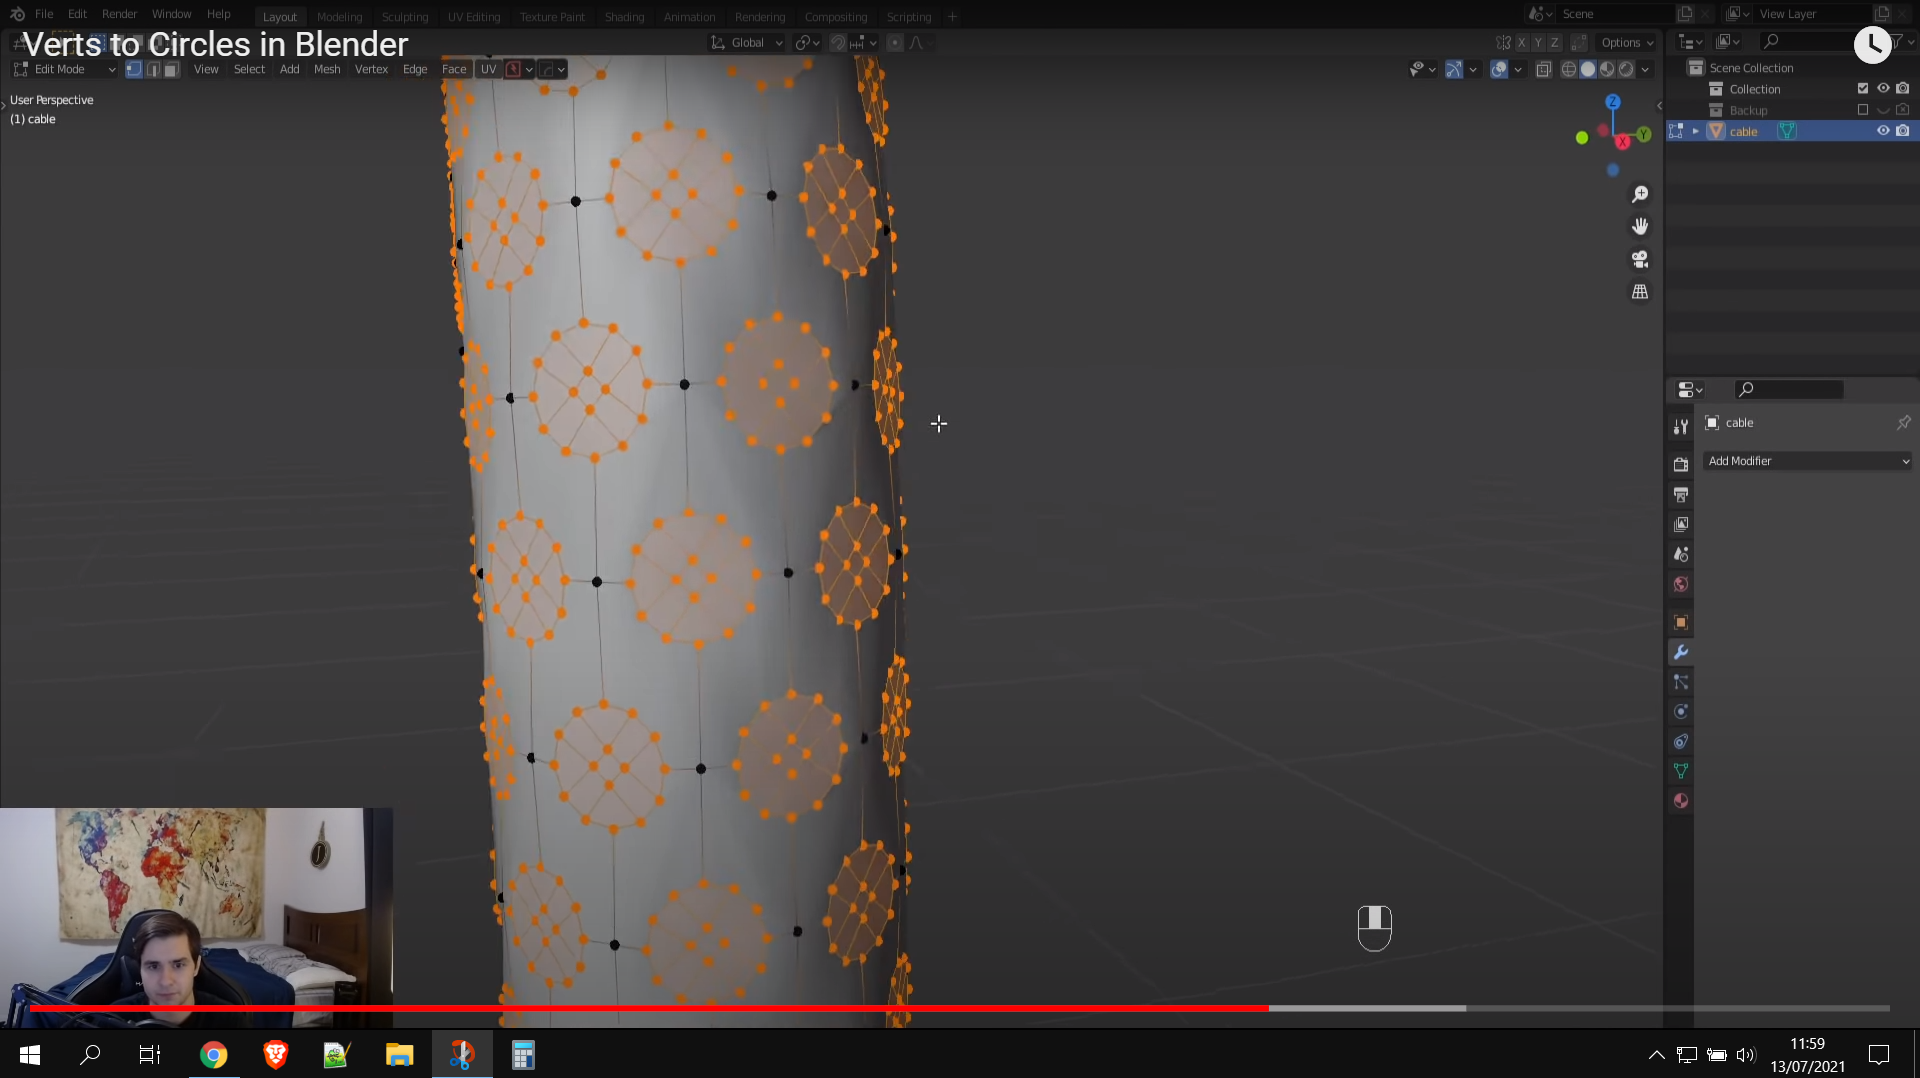Open the Render menu
Viewport: 1920px width, 1078px height.
coord(119,14)
